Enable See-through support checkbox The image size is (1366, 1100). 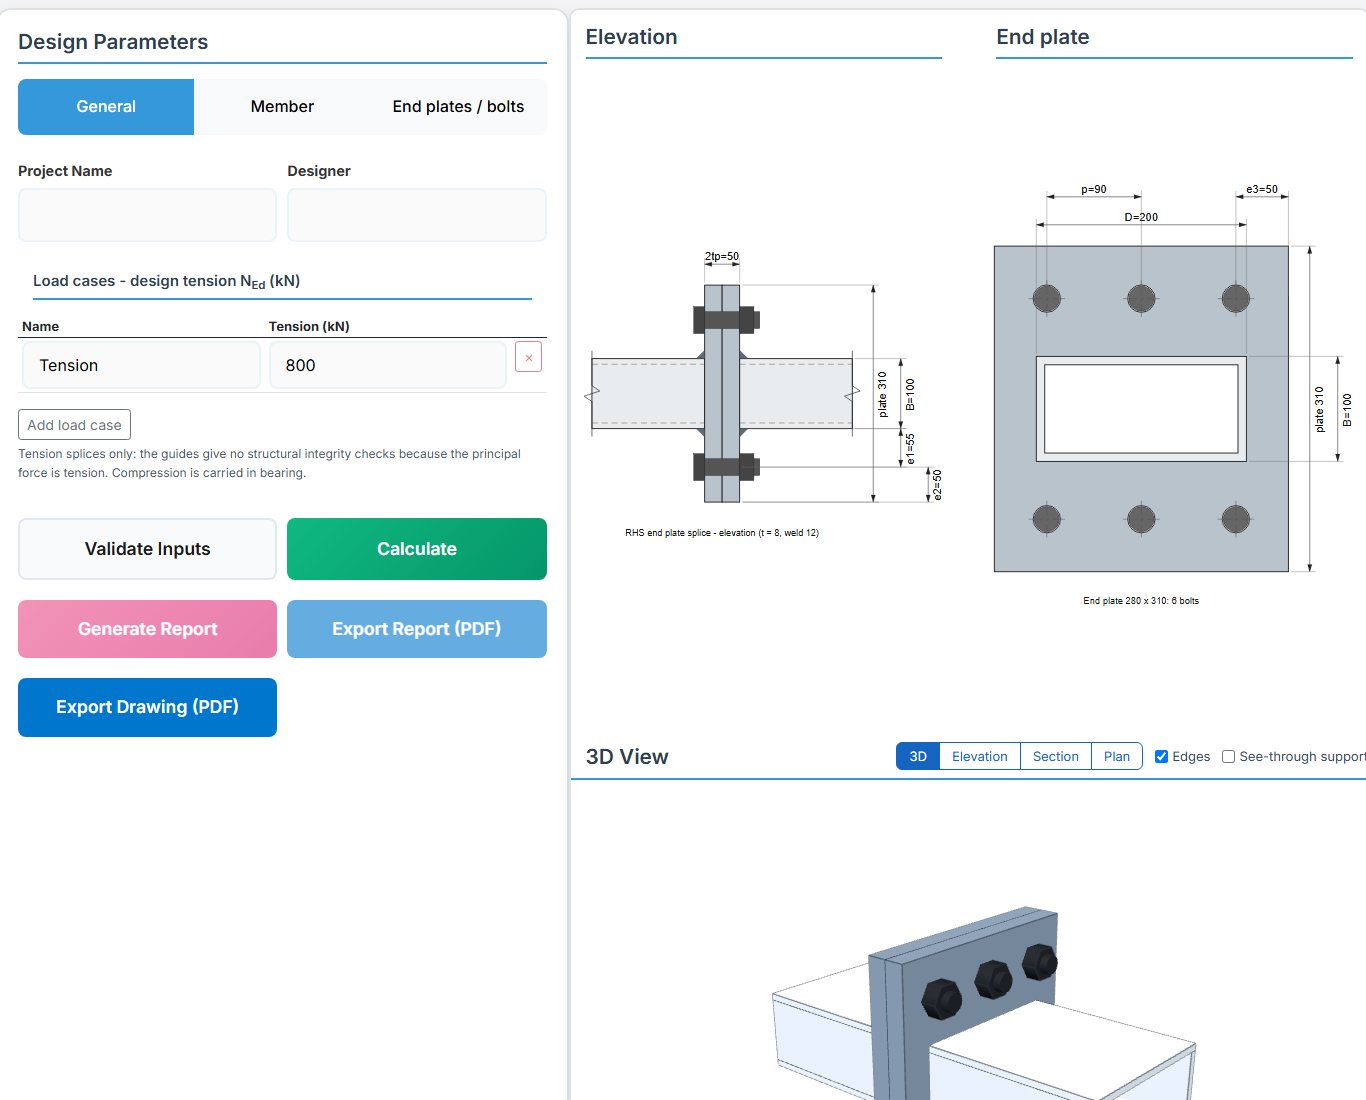coord(1228,757)
